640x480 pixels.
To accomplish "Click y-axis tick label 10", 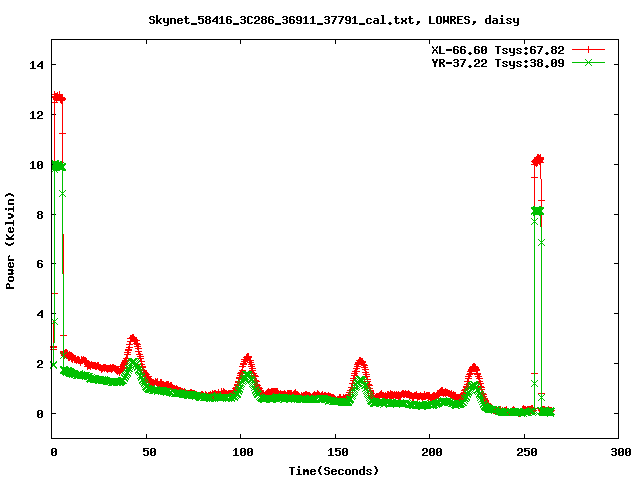I will 37,165.
